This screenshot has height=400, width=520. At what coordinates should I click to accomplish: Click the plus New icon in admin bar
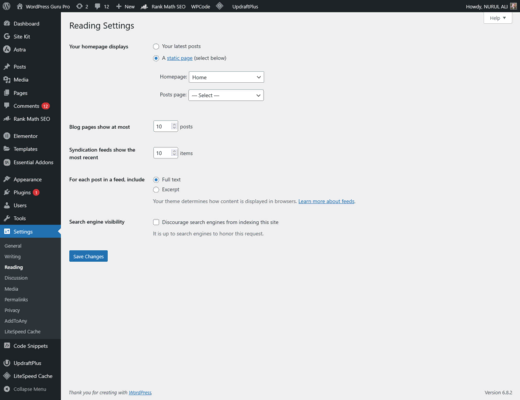click(x=119, y=6)
